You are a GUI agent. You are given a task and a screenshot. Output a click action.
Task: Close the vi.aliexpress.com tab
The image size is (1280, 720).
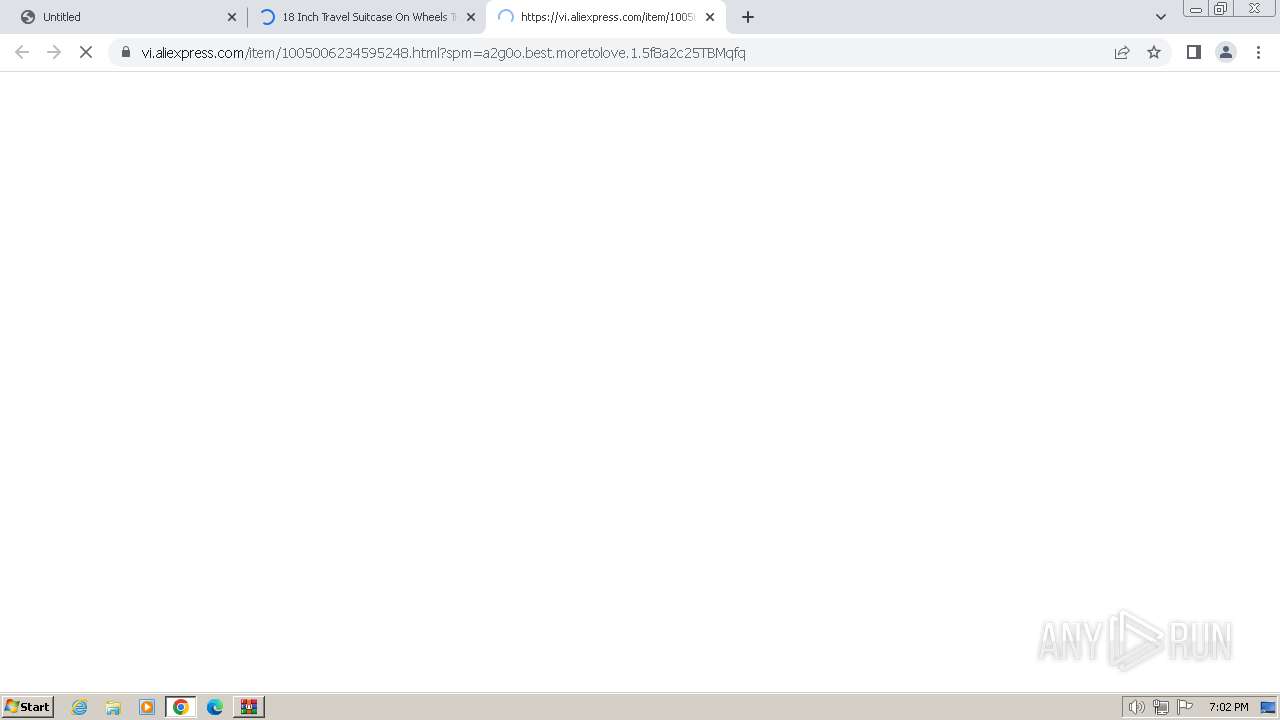pos(710,17)
